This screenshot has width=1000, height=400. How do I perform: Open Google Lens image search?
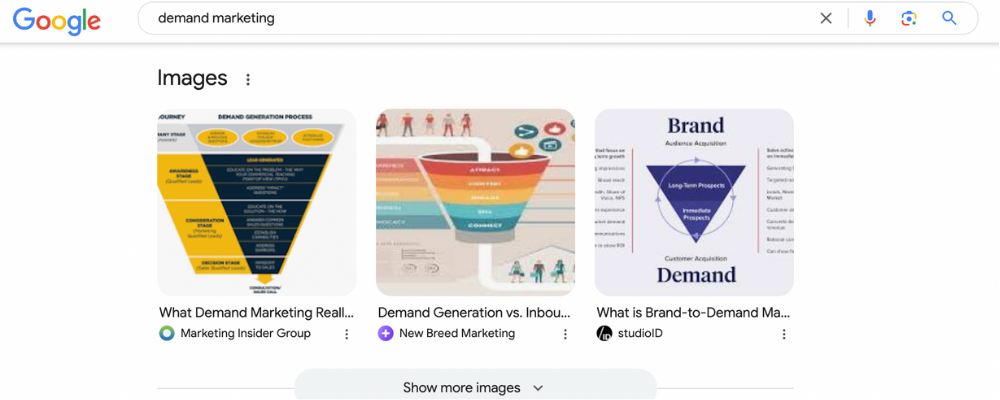tap(909, 18)
